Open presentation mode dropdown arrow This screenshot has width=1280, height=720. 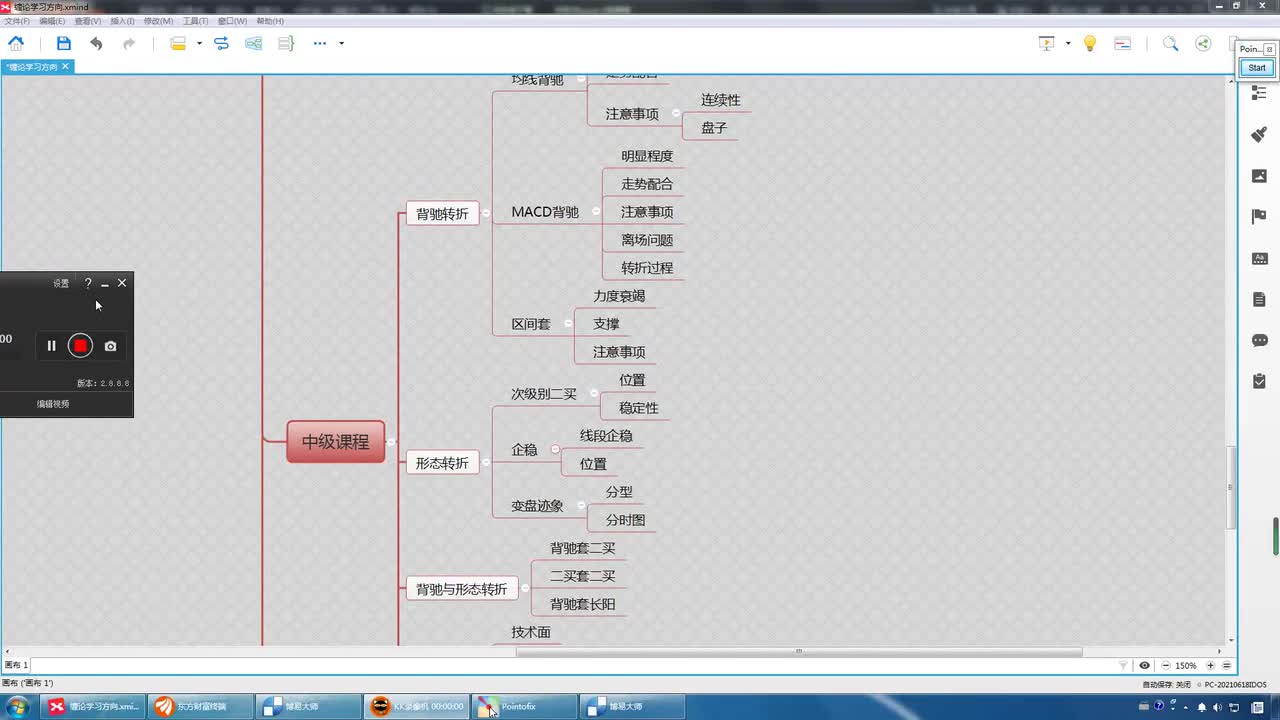point(1068,43)
